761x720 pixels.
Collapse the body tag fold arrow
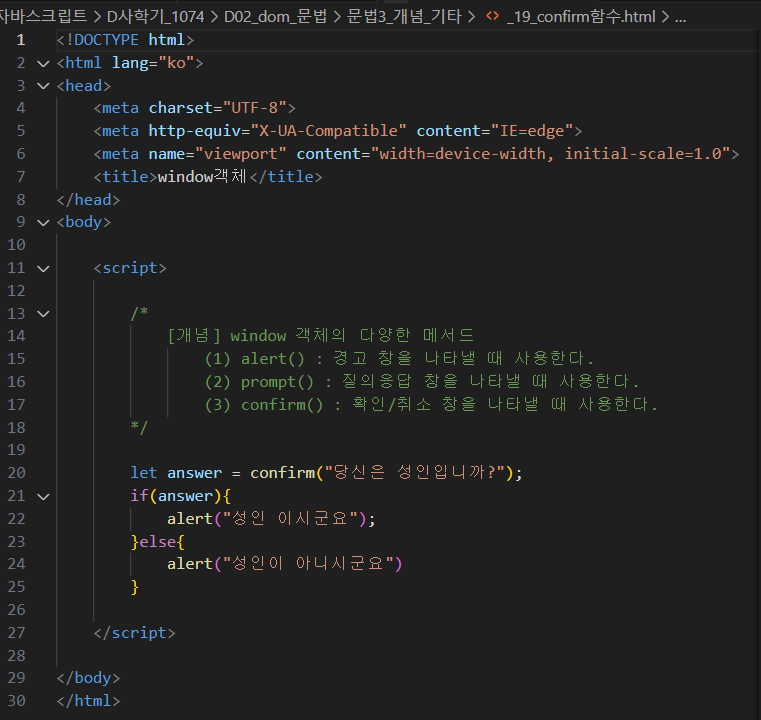[x=43, y=223]
